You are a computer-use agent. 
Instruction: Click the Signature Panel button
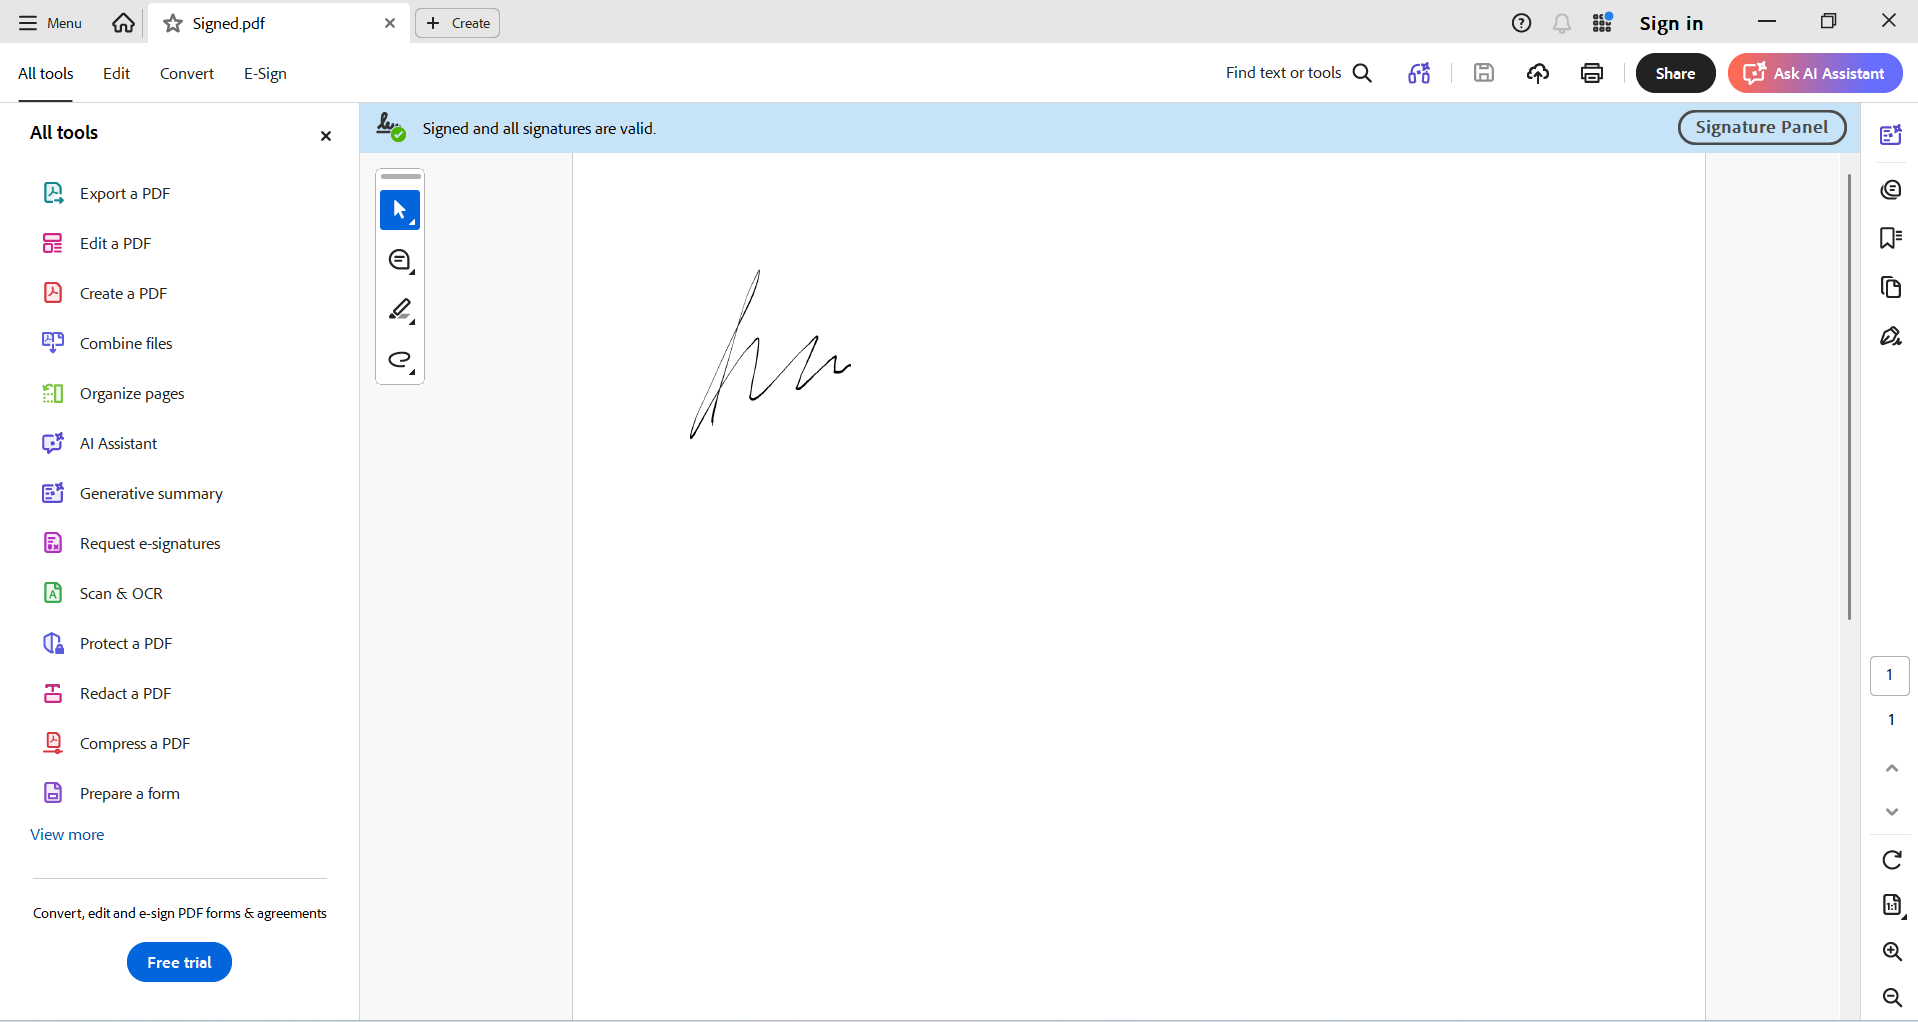[x=1762, y=127]
